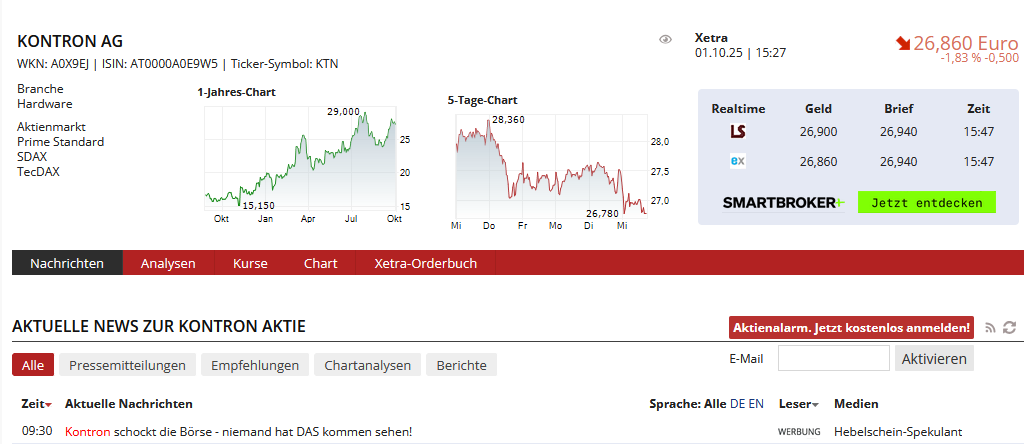Click the EX exchange realtime logo
Viewport: 1030px width, 444px height.
[738, 161]
